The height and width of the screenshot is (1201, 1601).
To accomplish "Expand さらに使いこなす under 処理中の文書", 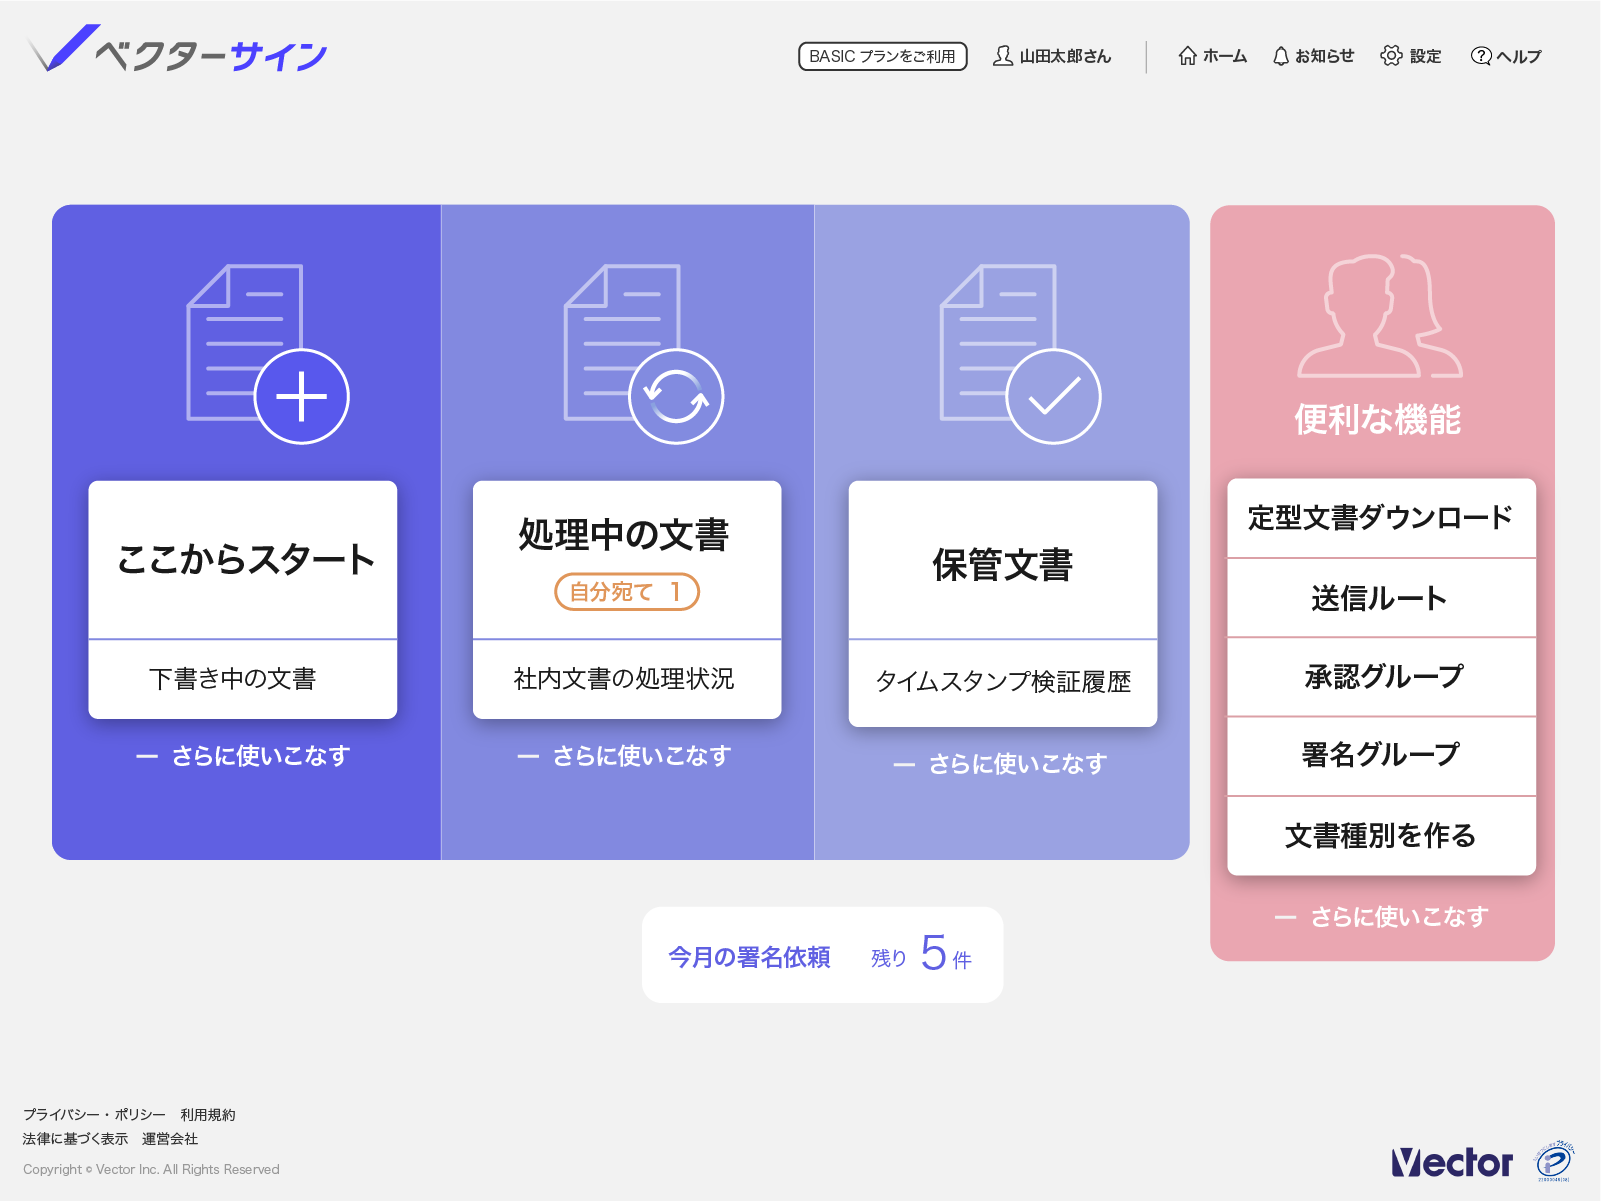I will (x=624, y=756).
